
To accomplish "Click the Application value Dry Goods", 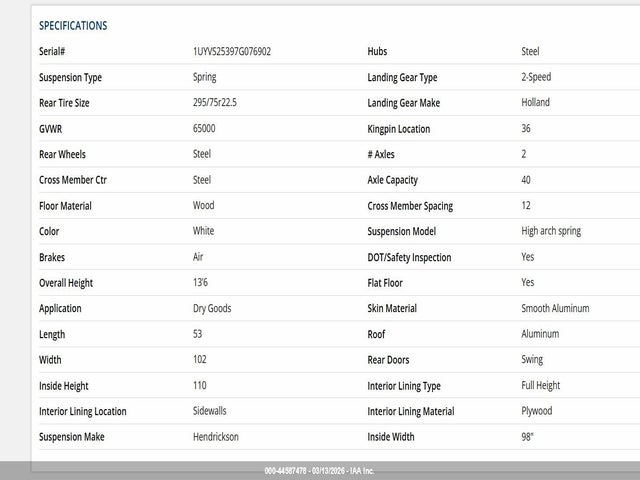I will [x=212, y=309].
